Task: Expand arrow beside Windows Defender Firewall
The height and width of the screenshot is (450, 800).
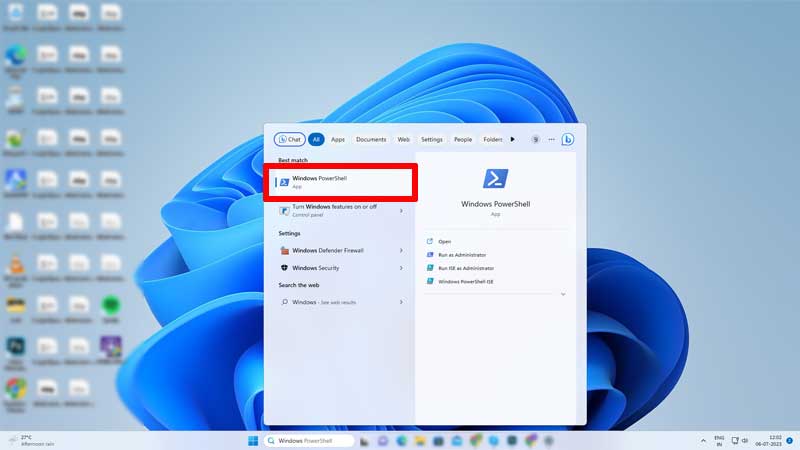Action: (x=402, y=251)
